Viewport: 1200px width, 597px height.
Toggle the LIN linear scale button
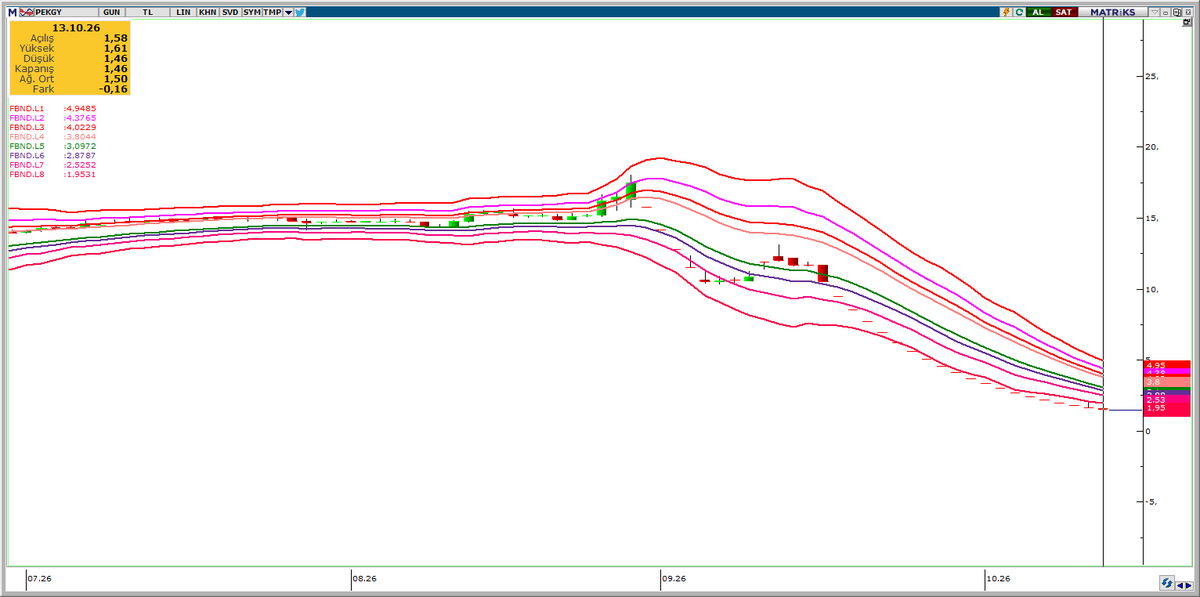coord(183,12)
